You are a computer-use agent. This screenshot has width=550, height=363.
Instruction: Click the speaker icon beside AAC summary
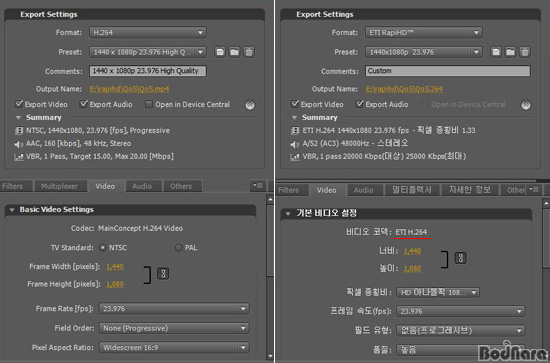(19, 144)
